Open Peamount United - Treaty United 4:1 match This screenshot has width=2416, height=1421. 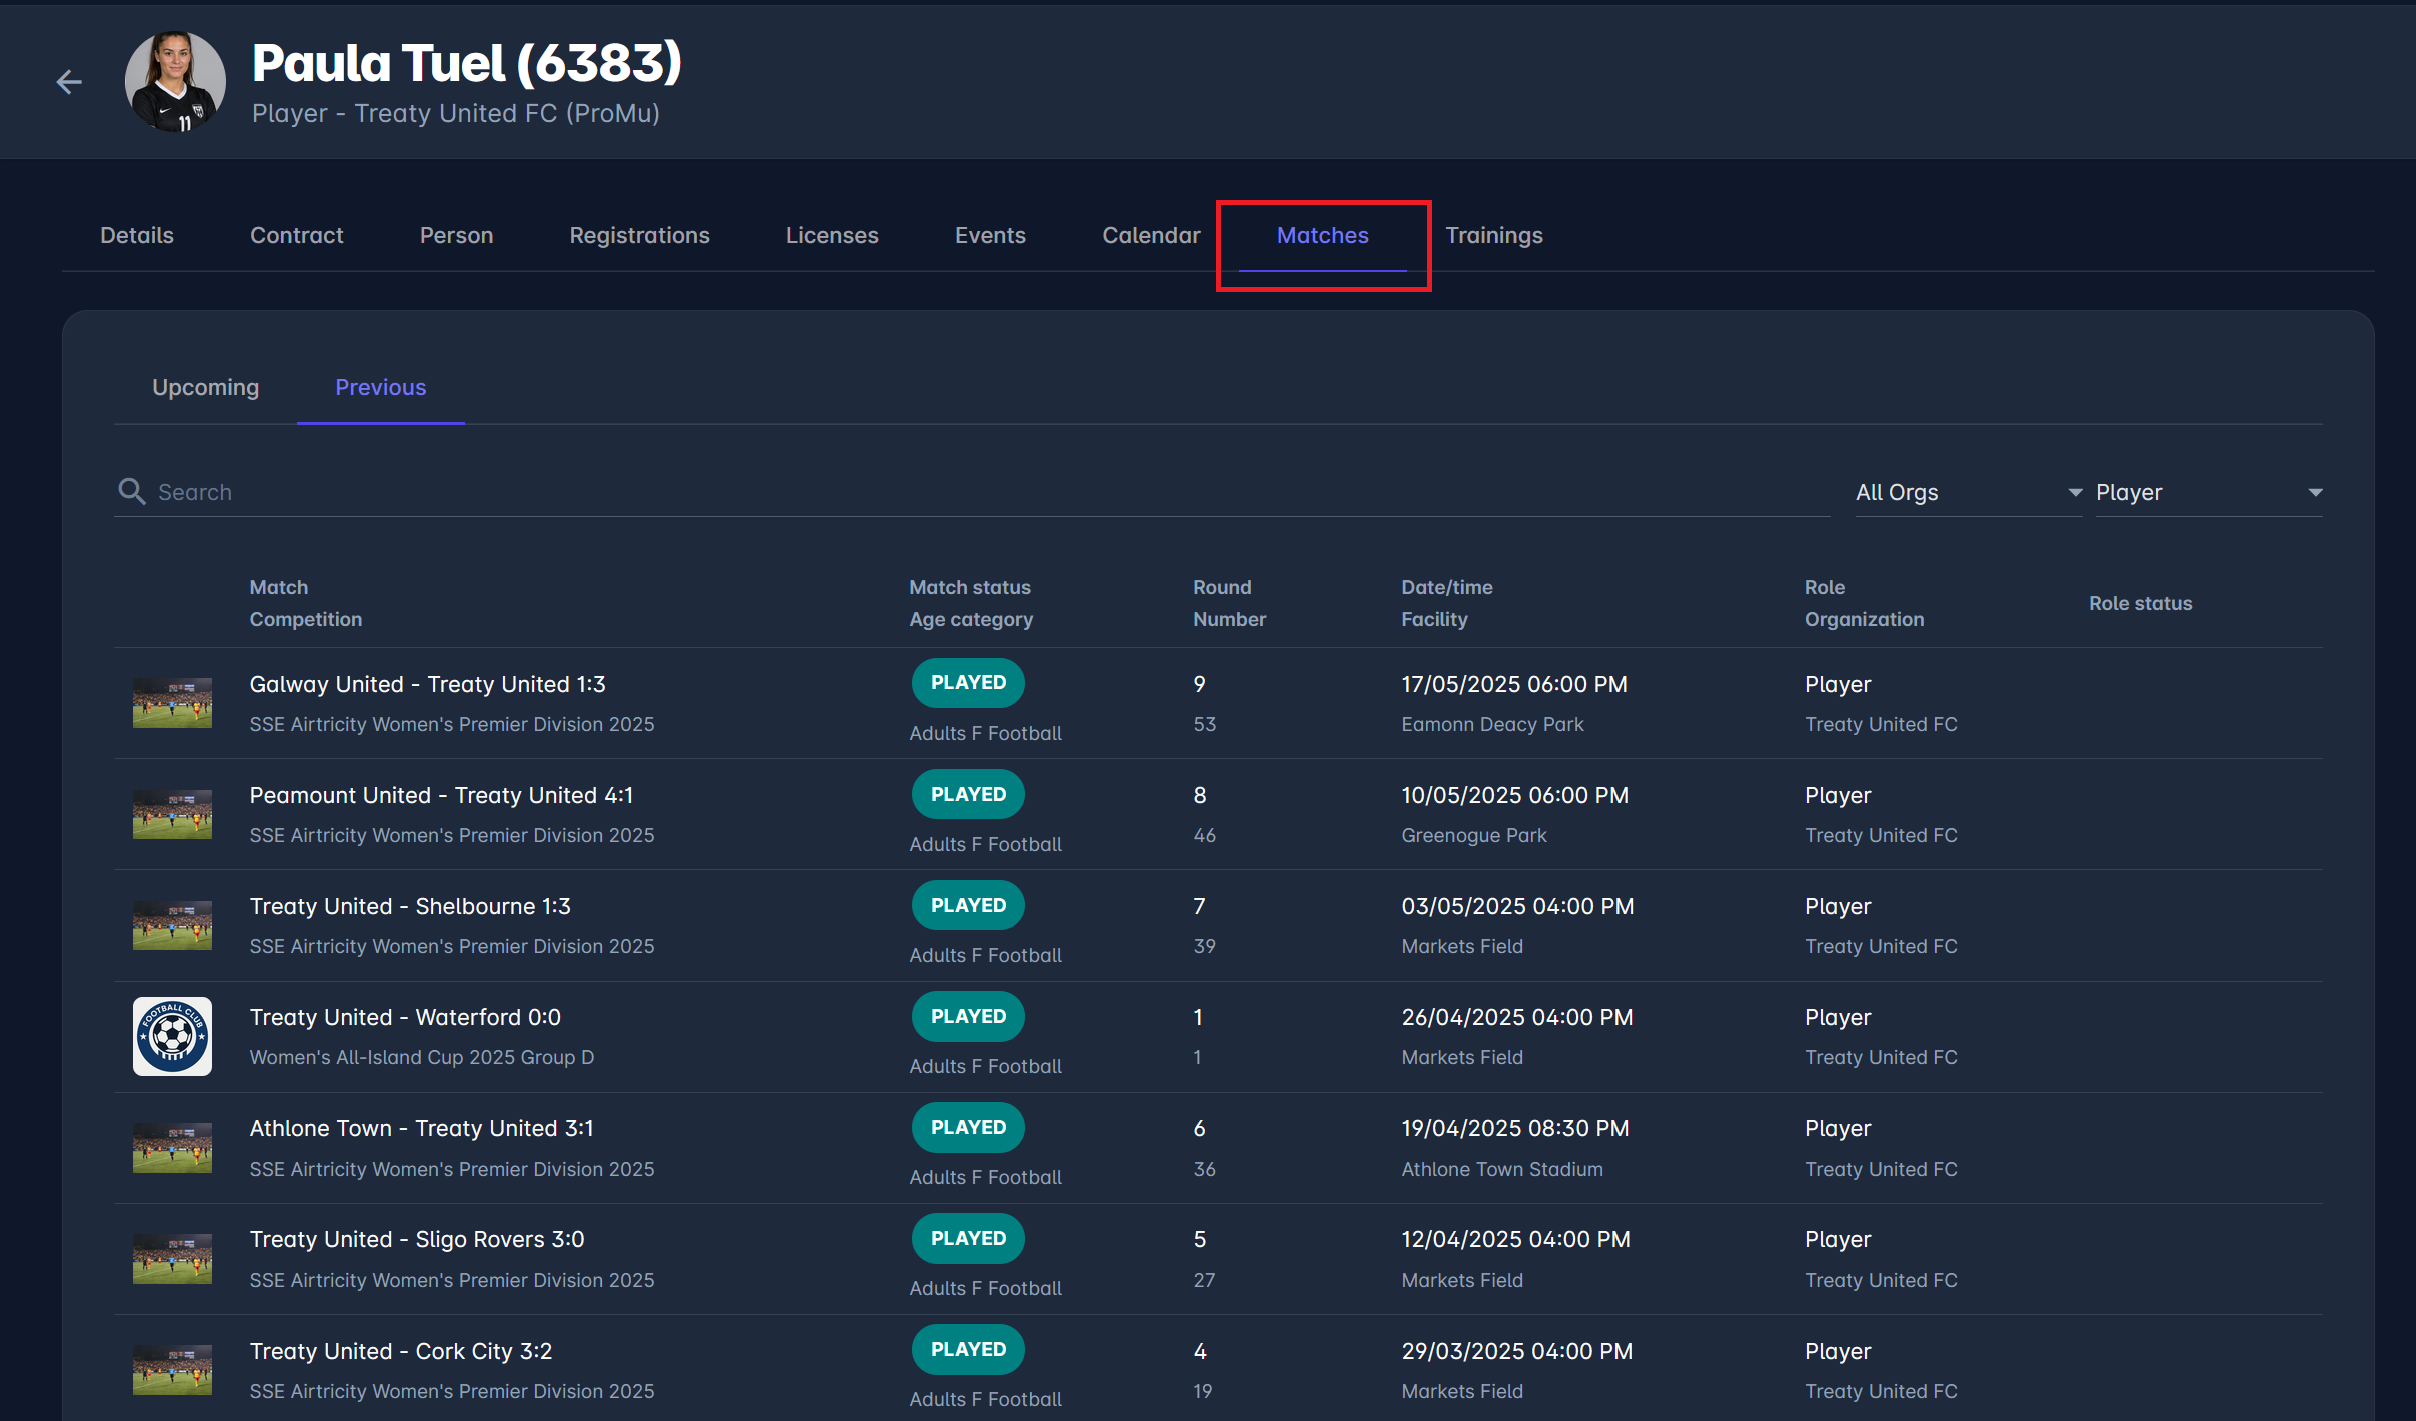tap(441, 795)
